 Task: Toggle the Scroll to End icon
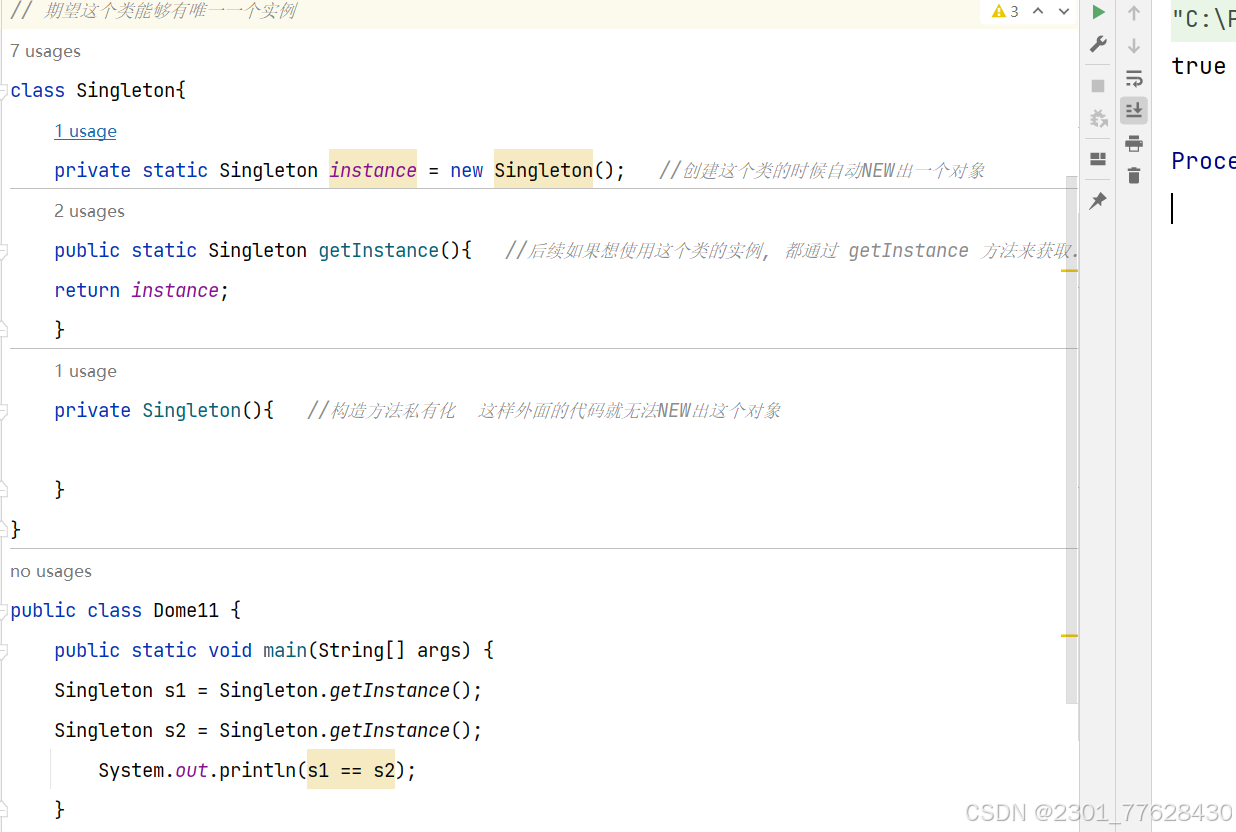[x=1134, y=110]
